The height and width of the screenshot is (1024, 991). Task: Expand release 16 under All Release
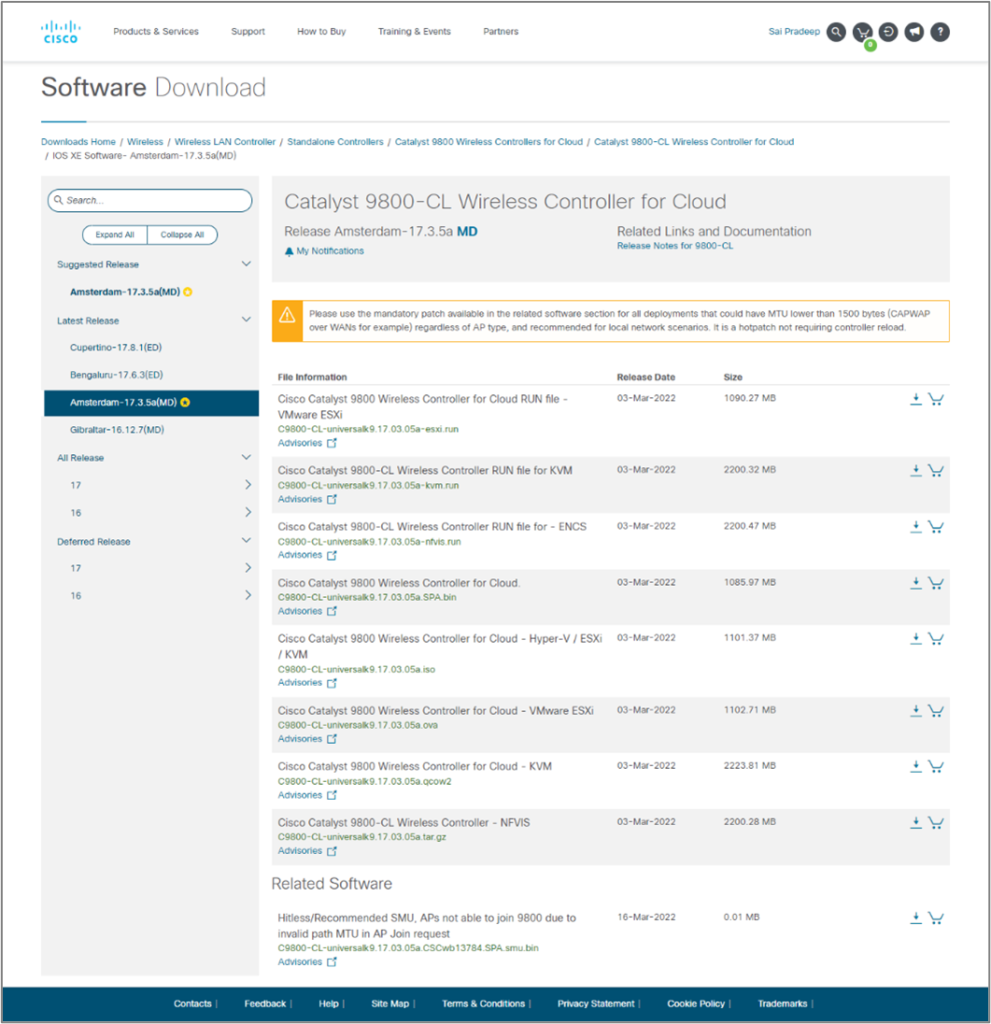[248, 512]
